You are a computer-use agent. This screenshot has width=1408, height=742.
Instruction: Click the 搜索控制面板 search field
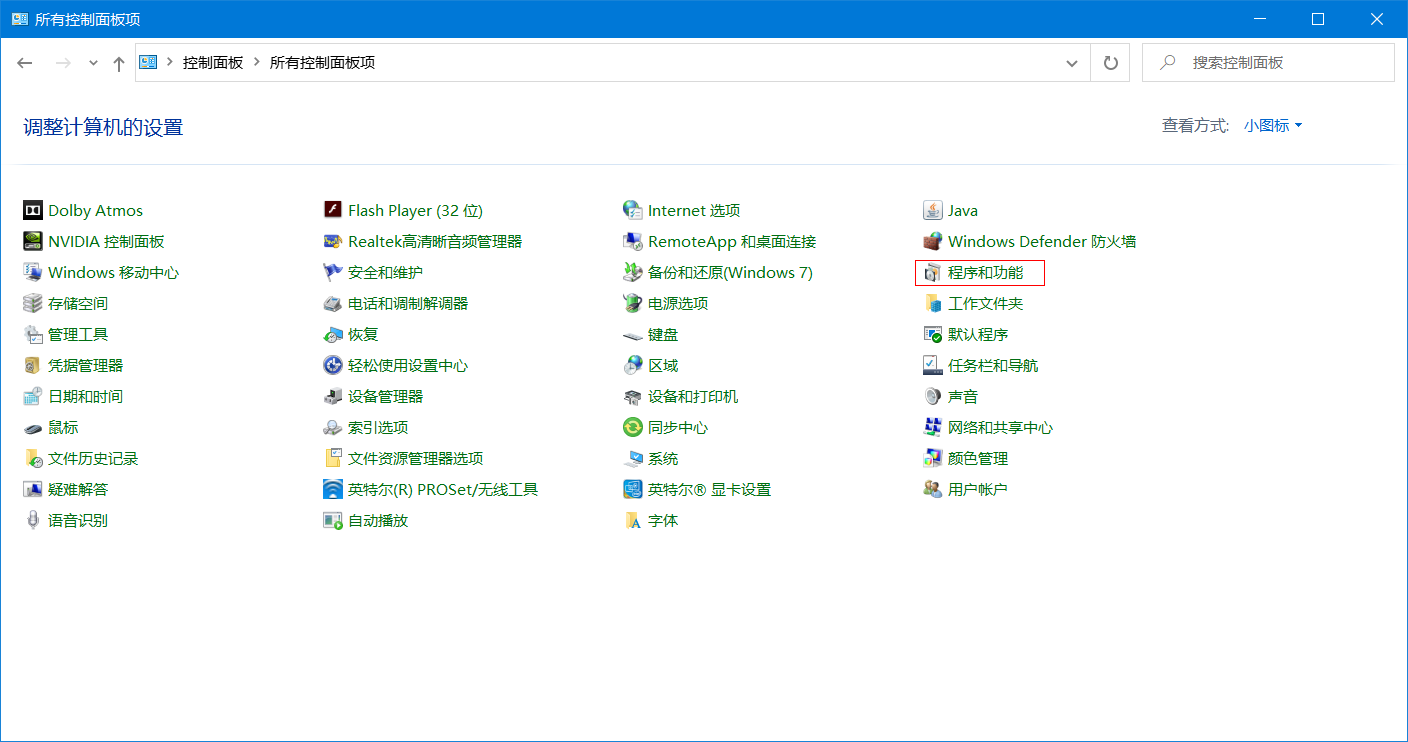tap(1268, 62)
